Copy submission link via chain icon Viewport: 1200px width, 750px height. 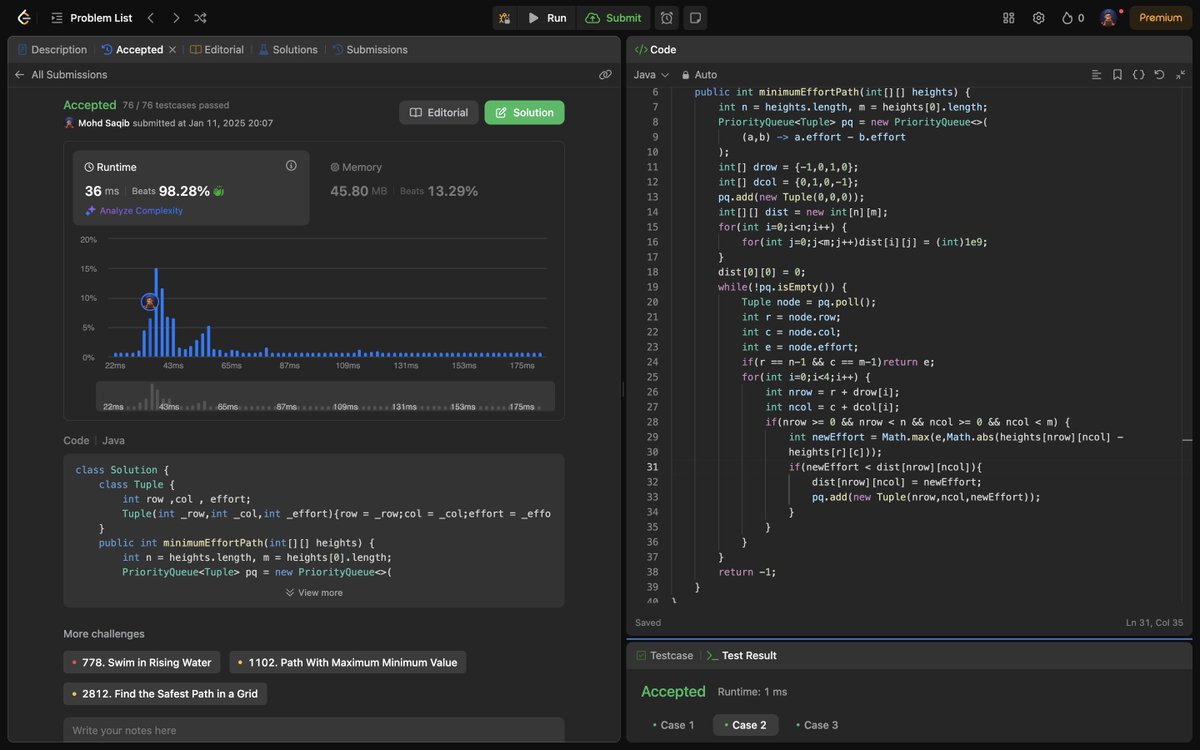(x=605, y=75)
